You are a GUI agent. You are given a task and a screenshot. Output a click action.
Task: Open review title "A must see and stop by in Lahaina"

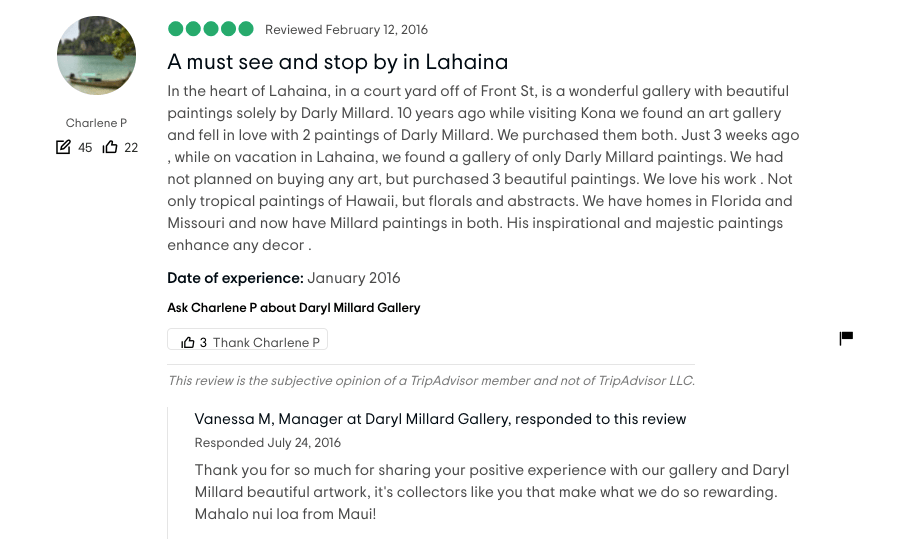pyautogui.click(x=337, y=62)
